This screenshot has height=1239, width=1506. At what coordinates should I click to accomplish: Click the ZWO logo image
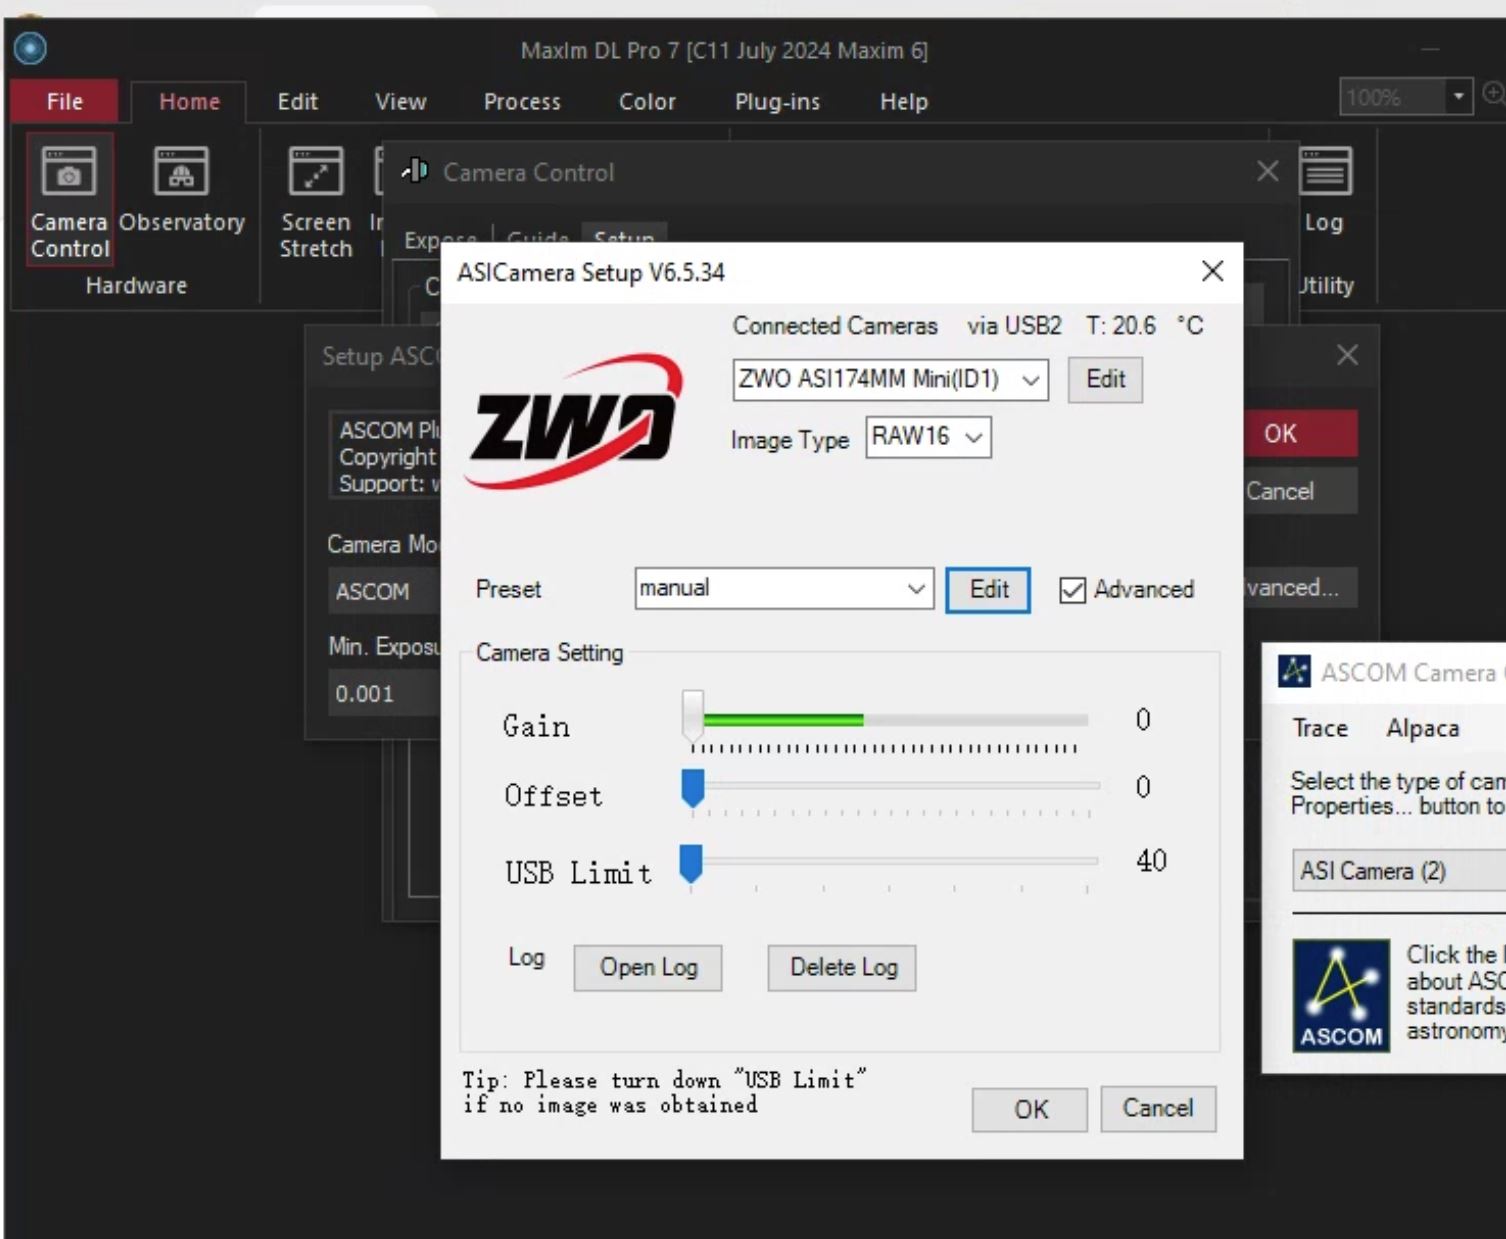tap(574, 421)
